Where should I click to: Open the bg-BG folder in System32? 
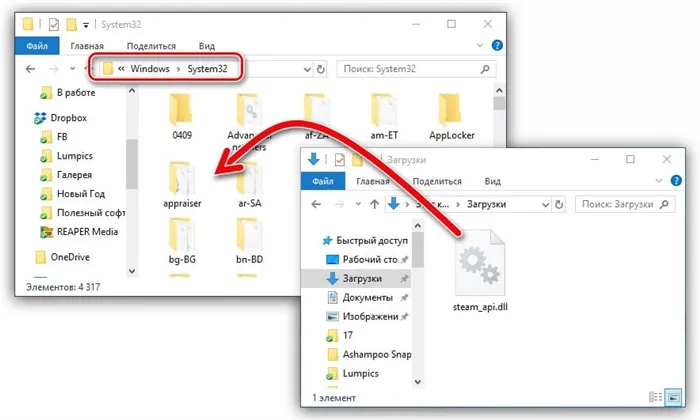(x=182, y=240)
